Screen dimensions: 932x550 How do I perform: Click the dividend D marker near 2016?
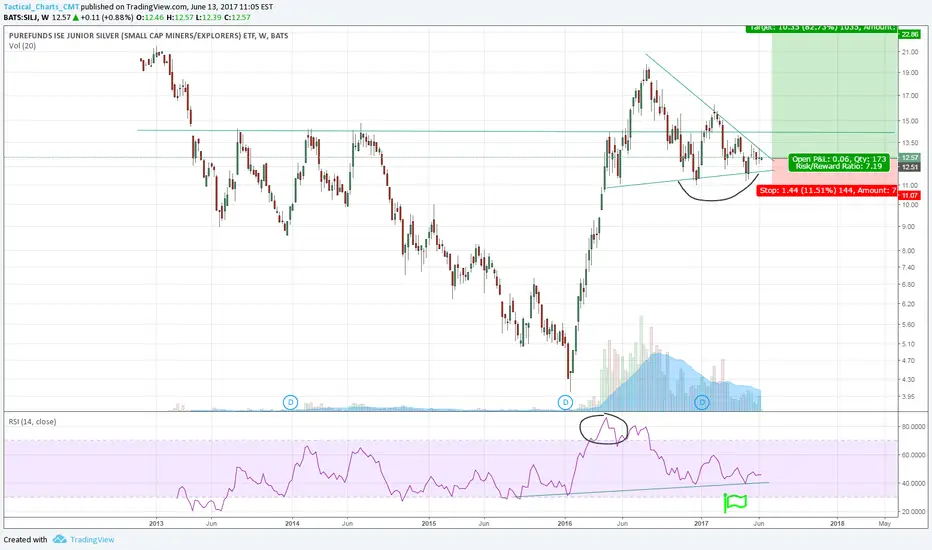[x=565, y=403]
